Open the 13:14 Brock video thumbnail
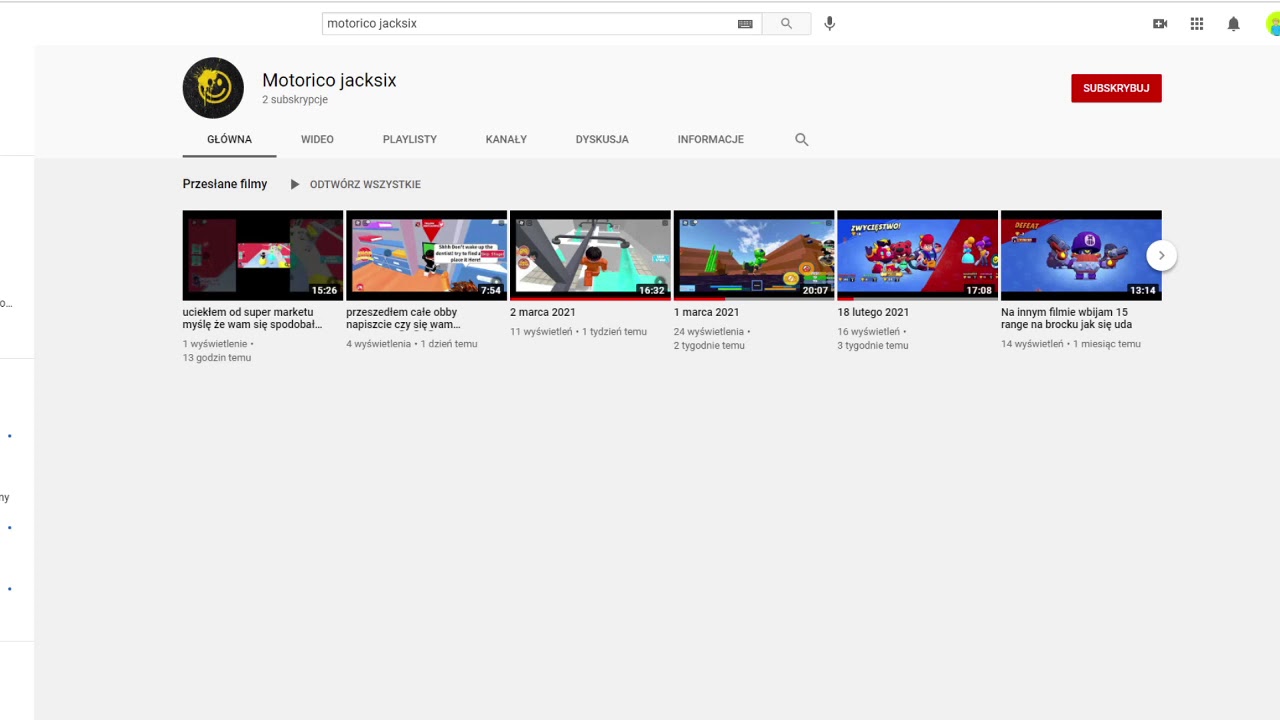The width and height of the screenshot is (1280, 720). [1081, 255]
